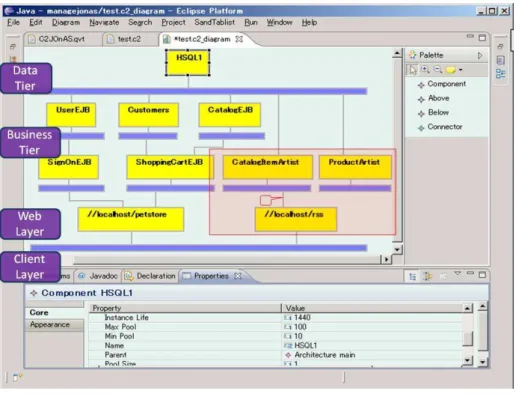Open the SandTablist menu
This screenshot has height=394, width=516.
[x=214, y=22]
